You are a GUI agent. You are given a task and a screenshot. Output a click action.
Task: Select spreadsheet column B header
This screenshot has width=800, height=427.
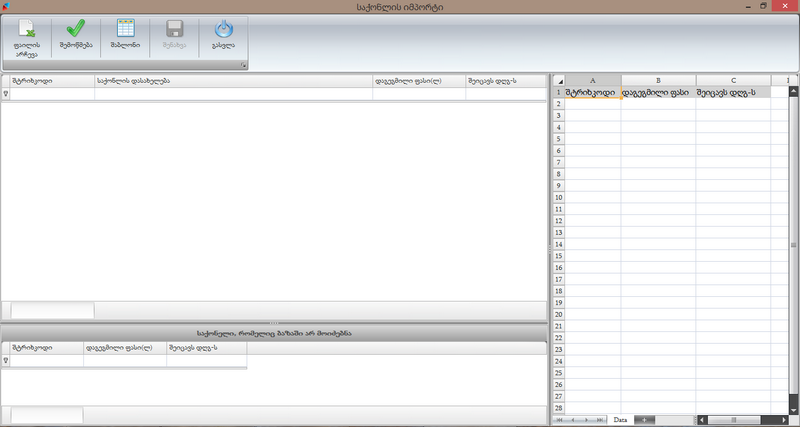658,80
